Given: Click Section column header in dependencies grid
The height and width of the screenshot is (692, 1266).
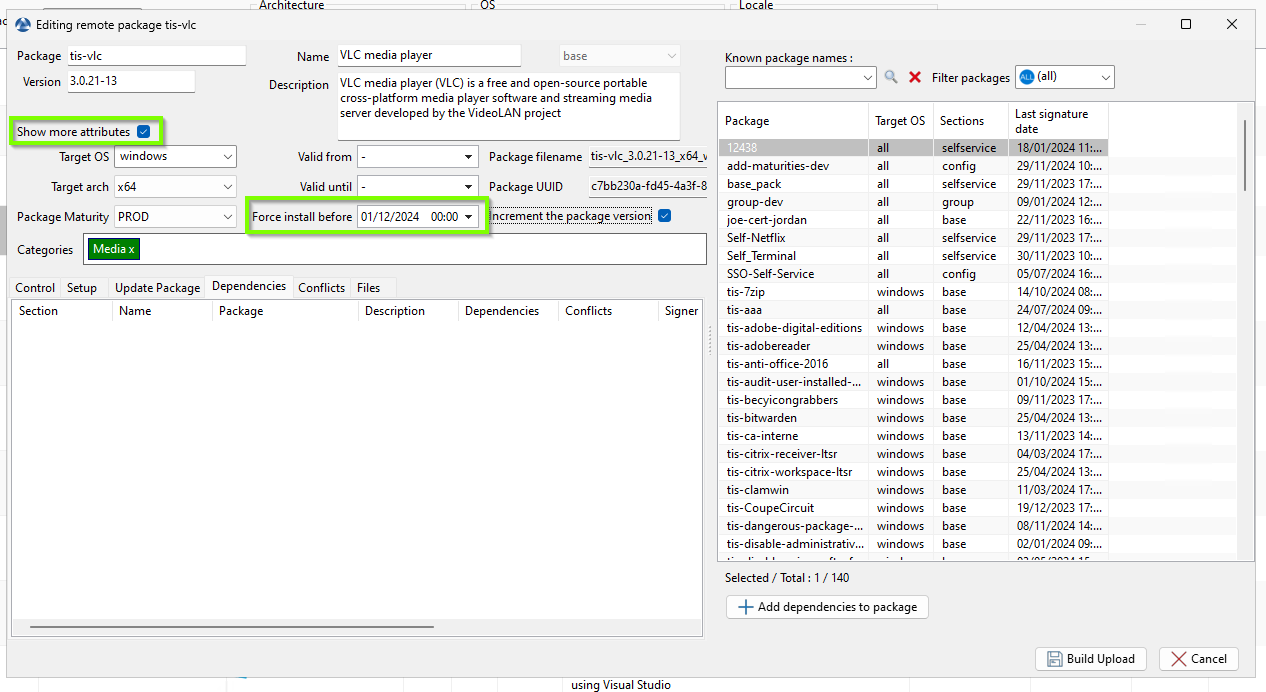Looking at the screenshot, I should (62, 311).
